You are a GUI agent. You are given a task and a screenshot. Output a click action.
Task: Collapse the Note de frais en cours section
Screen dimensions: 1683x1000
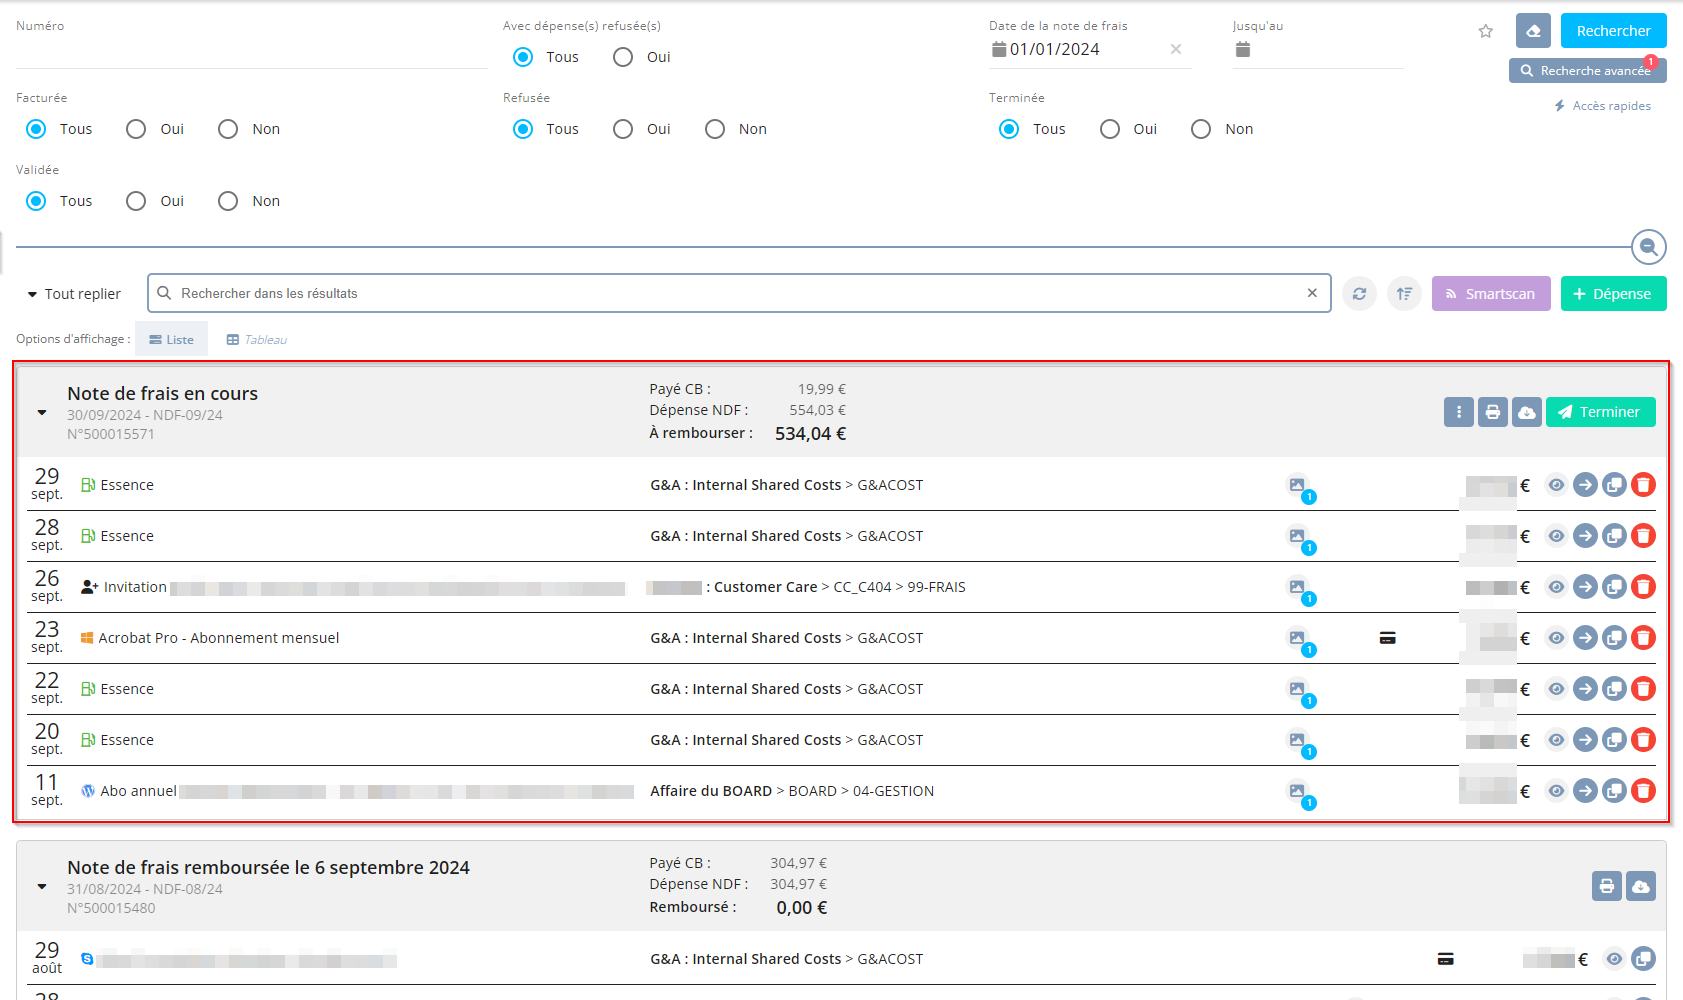point(42,412)
